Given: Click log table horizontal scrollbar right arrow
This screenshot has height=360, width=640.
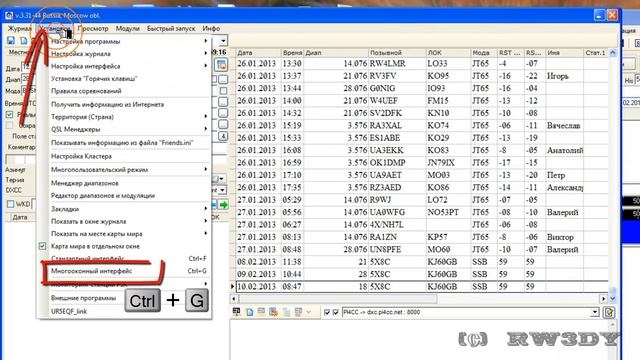Looking at the screenshot, I should coord(603,299).
